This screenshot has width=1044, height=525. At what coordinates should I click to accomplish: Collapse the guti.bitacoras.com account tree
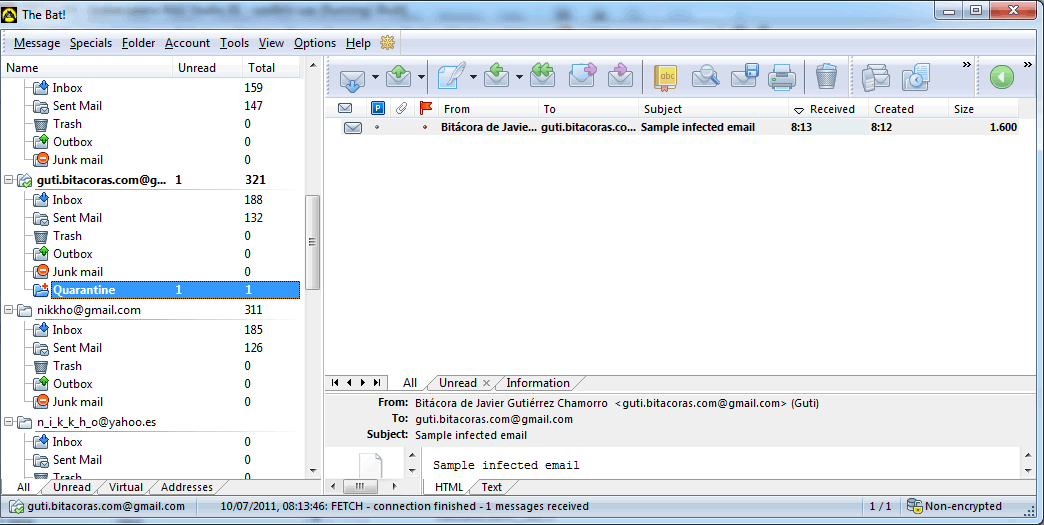(9, 180)
